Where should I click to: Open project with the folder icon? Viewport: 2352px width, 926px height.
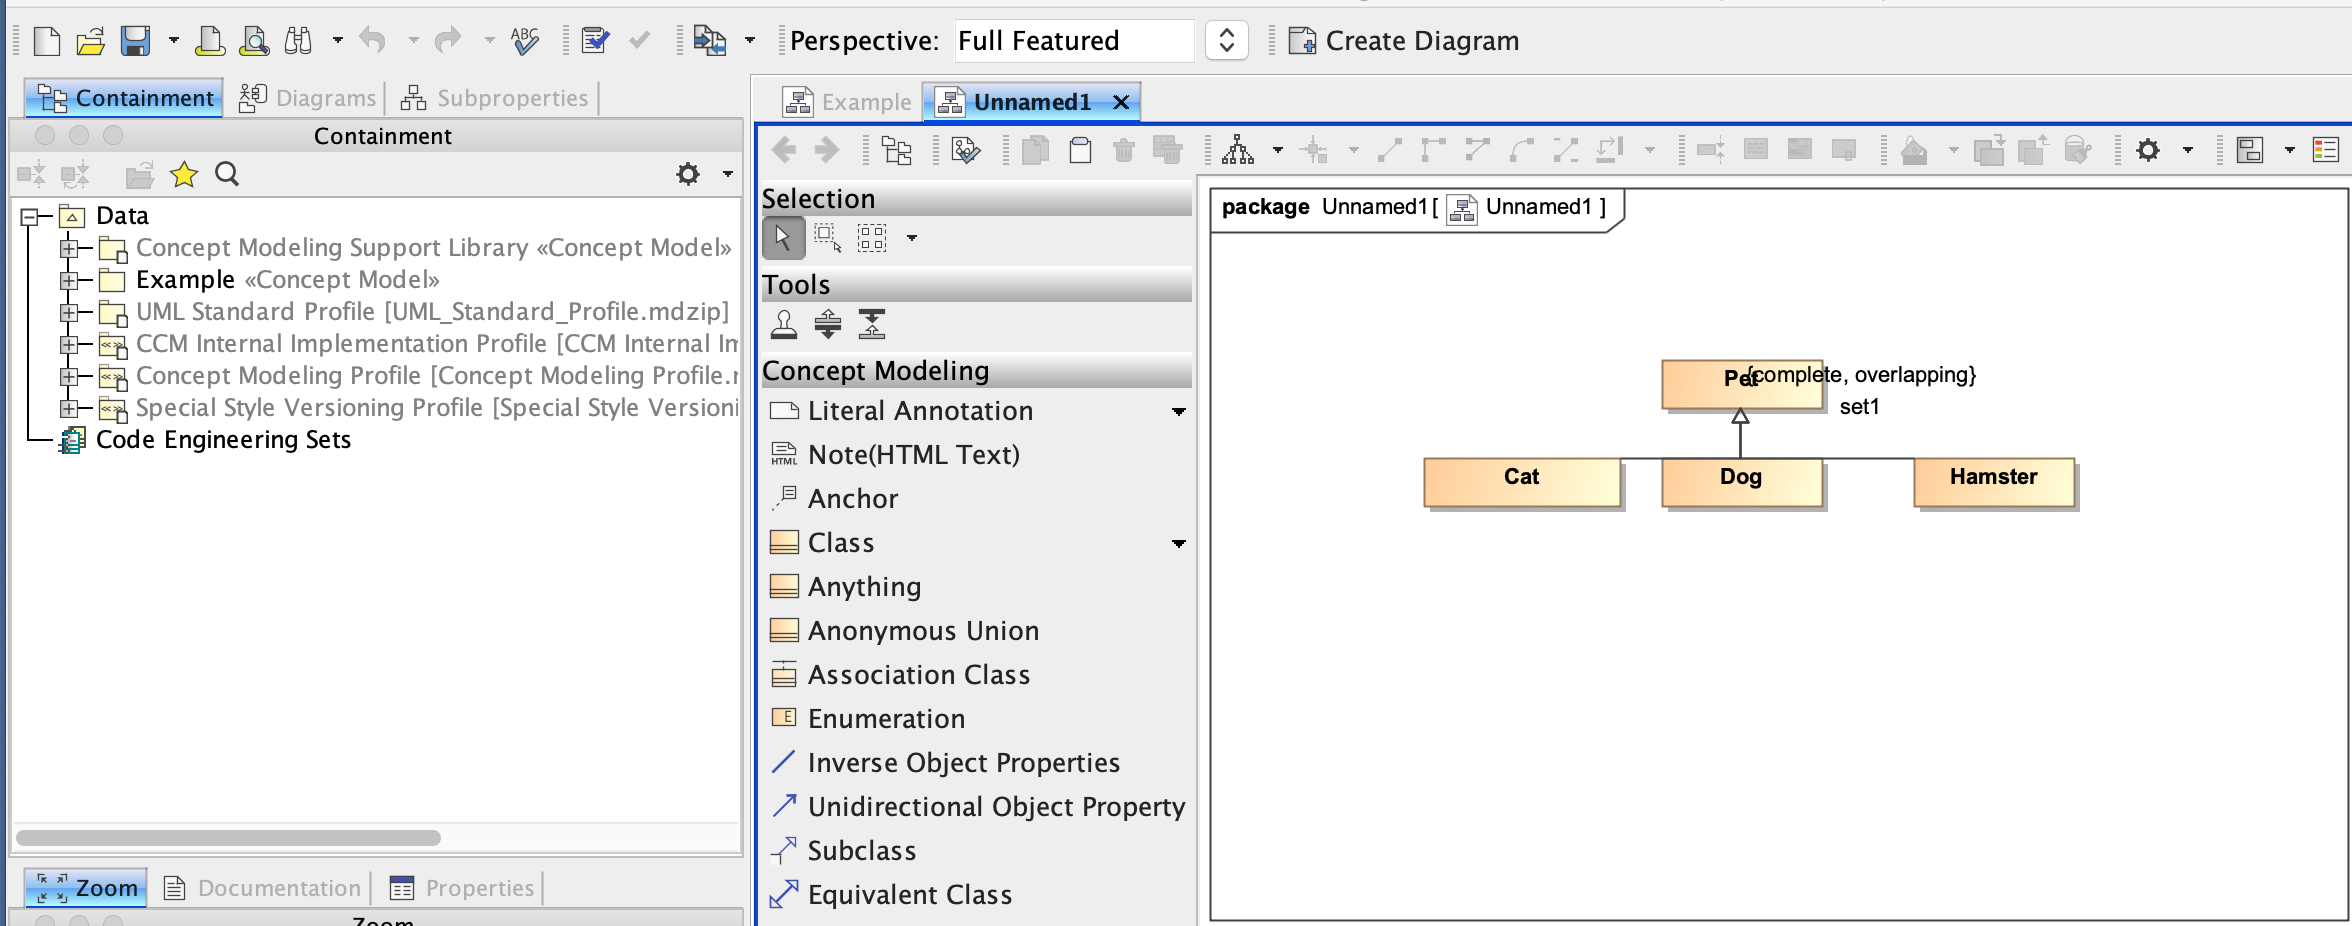(x=91, y=41)
